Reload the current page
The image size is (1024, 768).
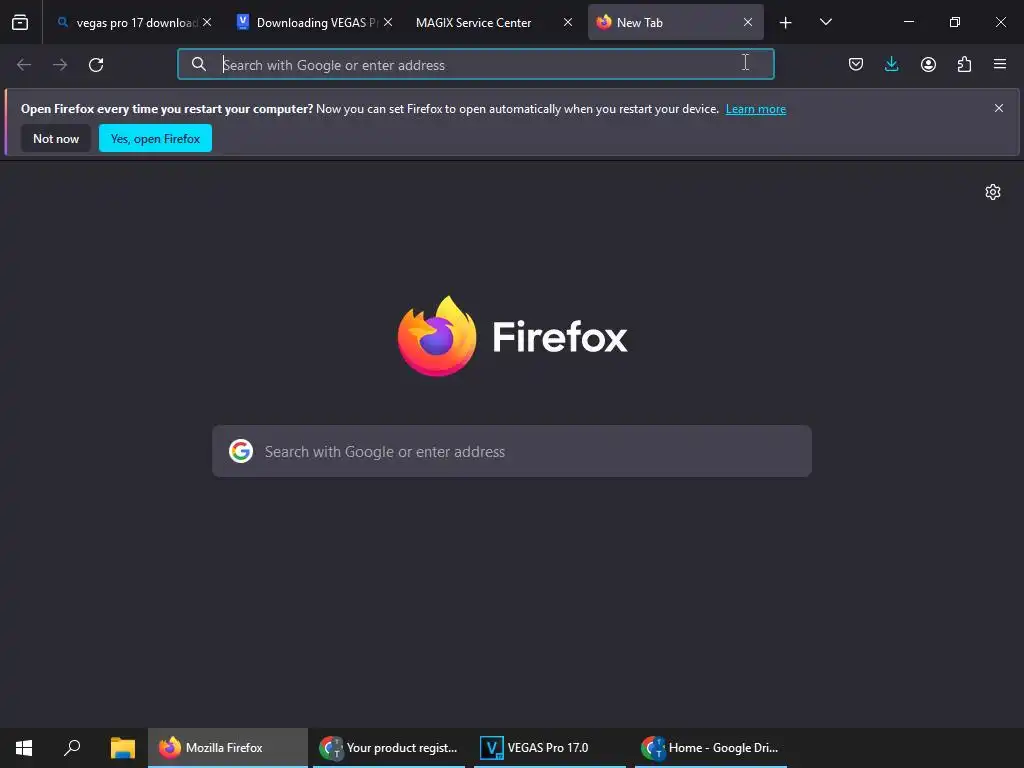(96, 65)
